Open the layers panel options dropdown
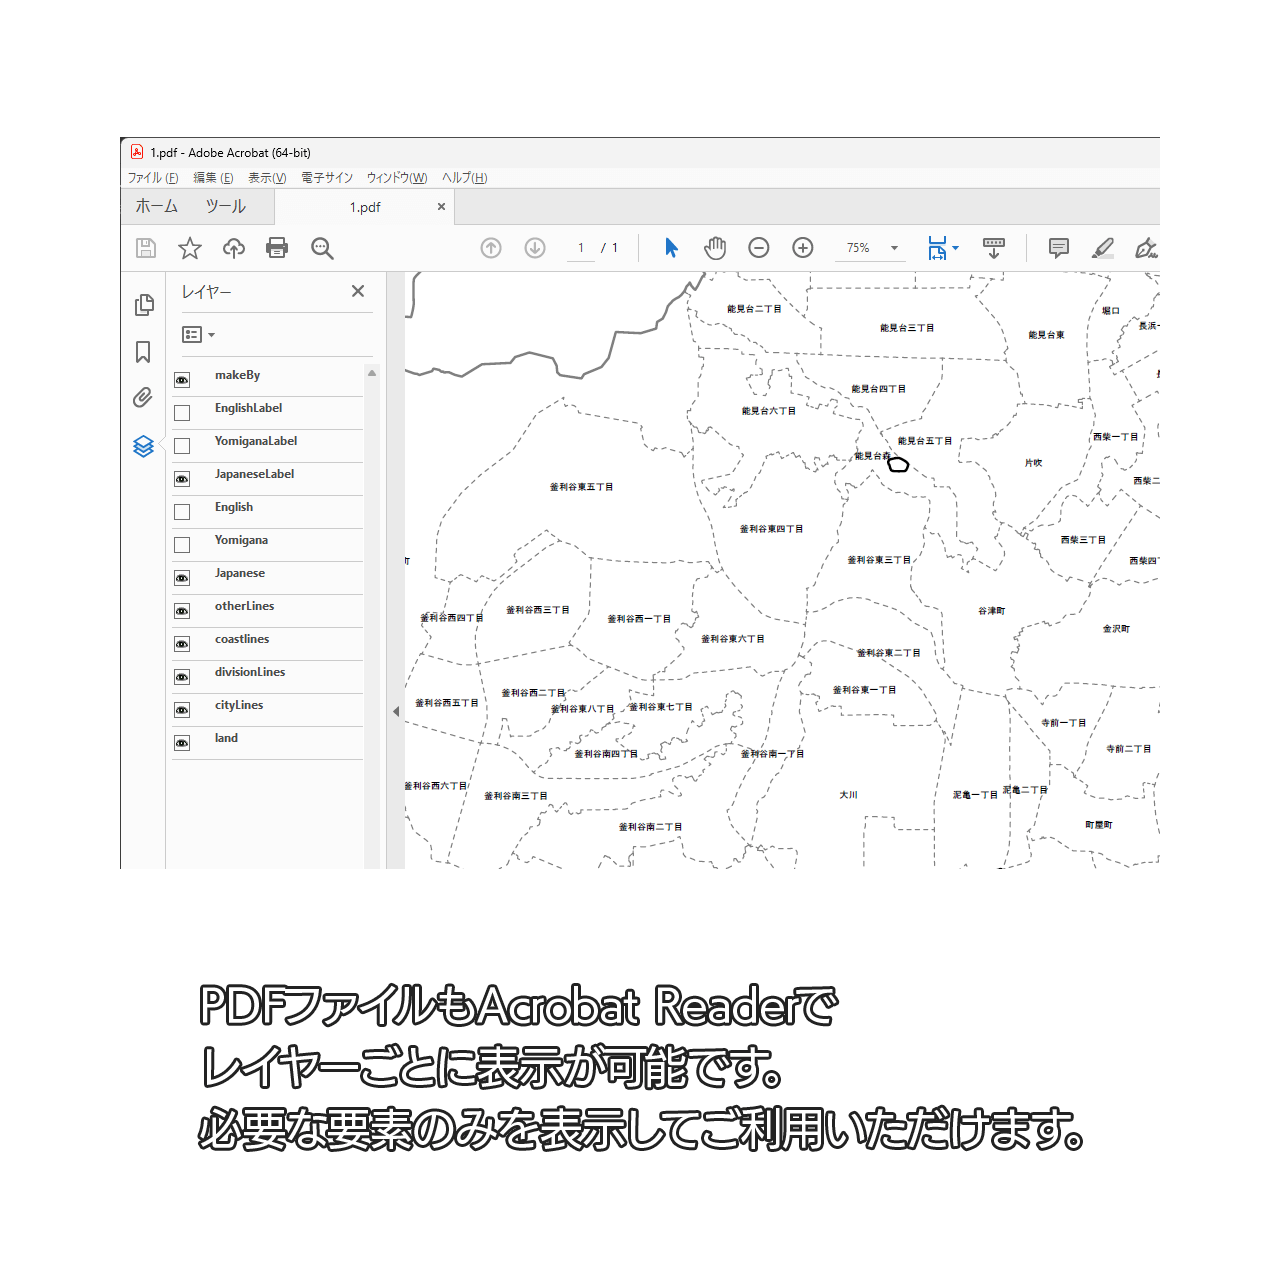 [x=198, y=335]
